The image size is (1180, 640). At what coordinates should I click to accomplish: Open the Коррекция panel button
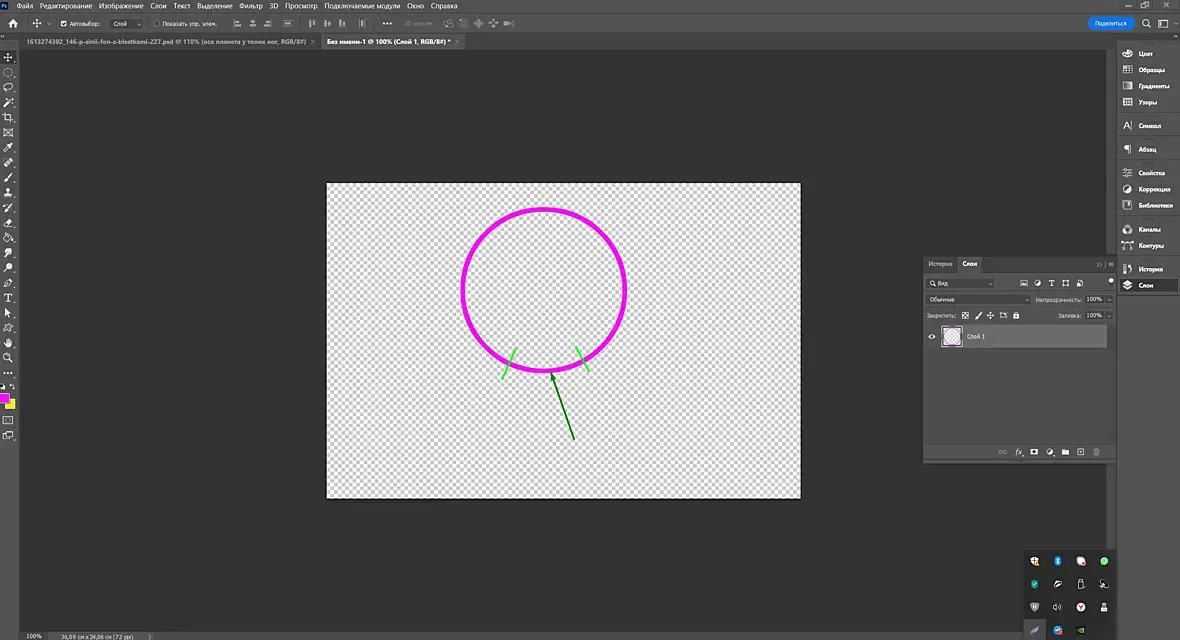(1146, 189)
